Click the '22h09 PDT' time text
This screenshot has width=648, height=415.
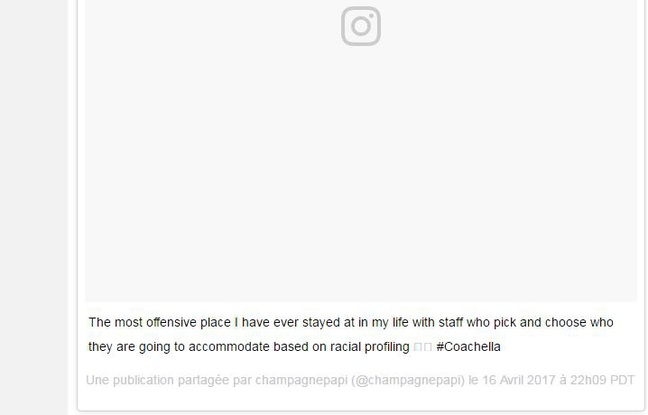point(605,380)
